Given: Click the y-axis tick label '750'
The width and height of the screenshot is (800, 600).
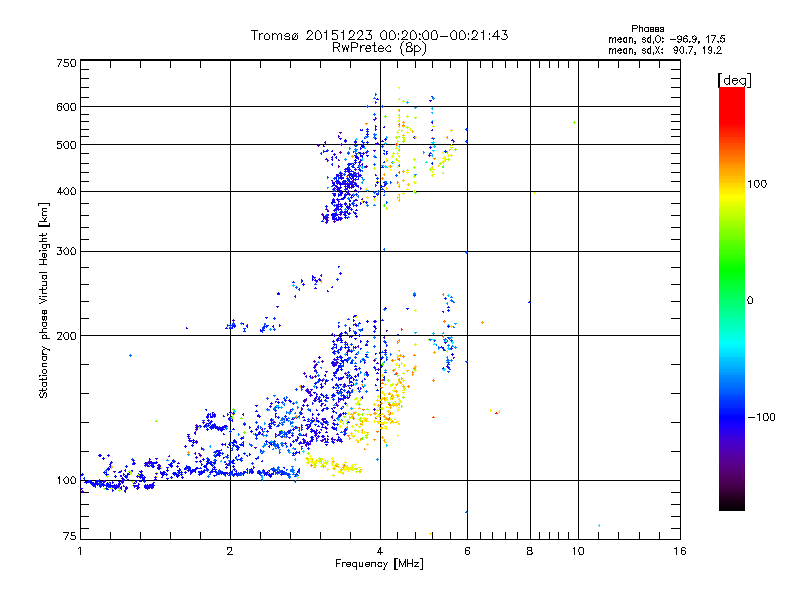Looking at the screenshot, I should click(x=66, y=63).
